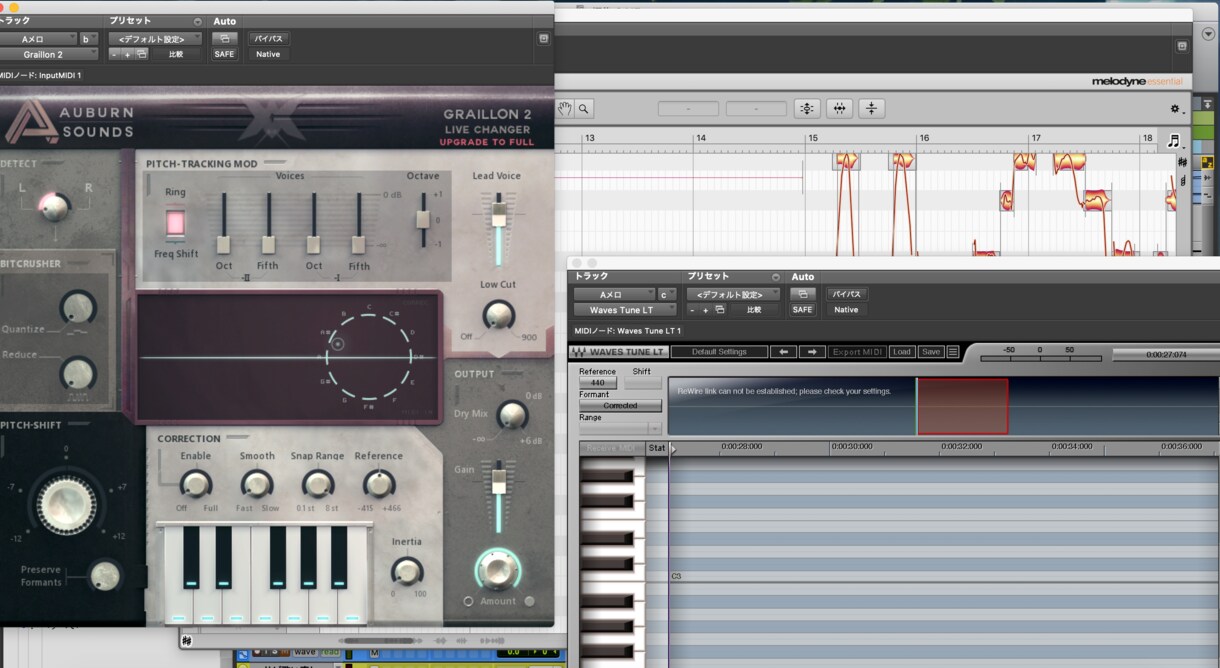Image resolution: width=1220 pixels, height=668 pixels.
Task: Open Waves Tune LT plug-in selector dropdown
Action: [x=625, y=310]
